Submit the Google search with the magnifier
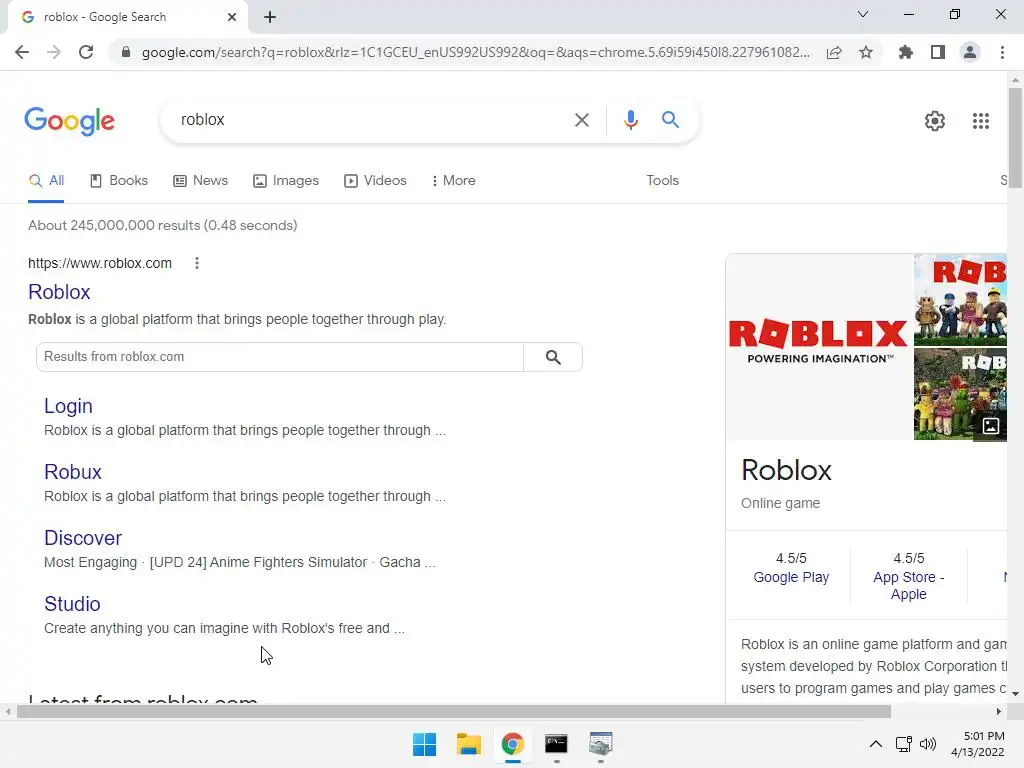The width and height of the screenshot is (1024, 768). point(670,120)
